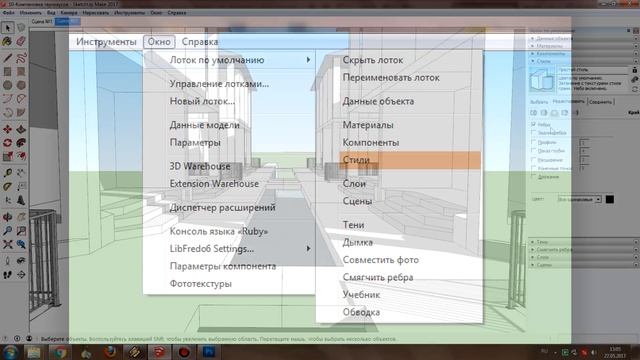Choose the Rectangle drawing tool
This screenshot has height=360, width=640.
click(x=7, y=71)
